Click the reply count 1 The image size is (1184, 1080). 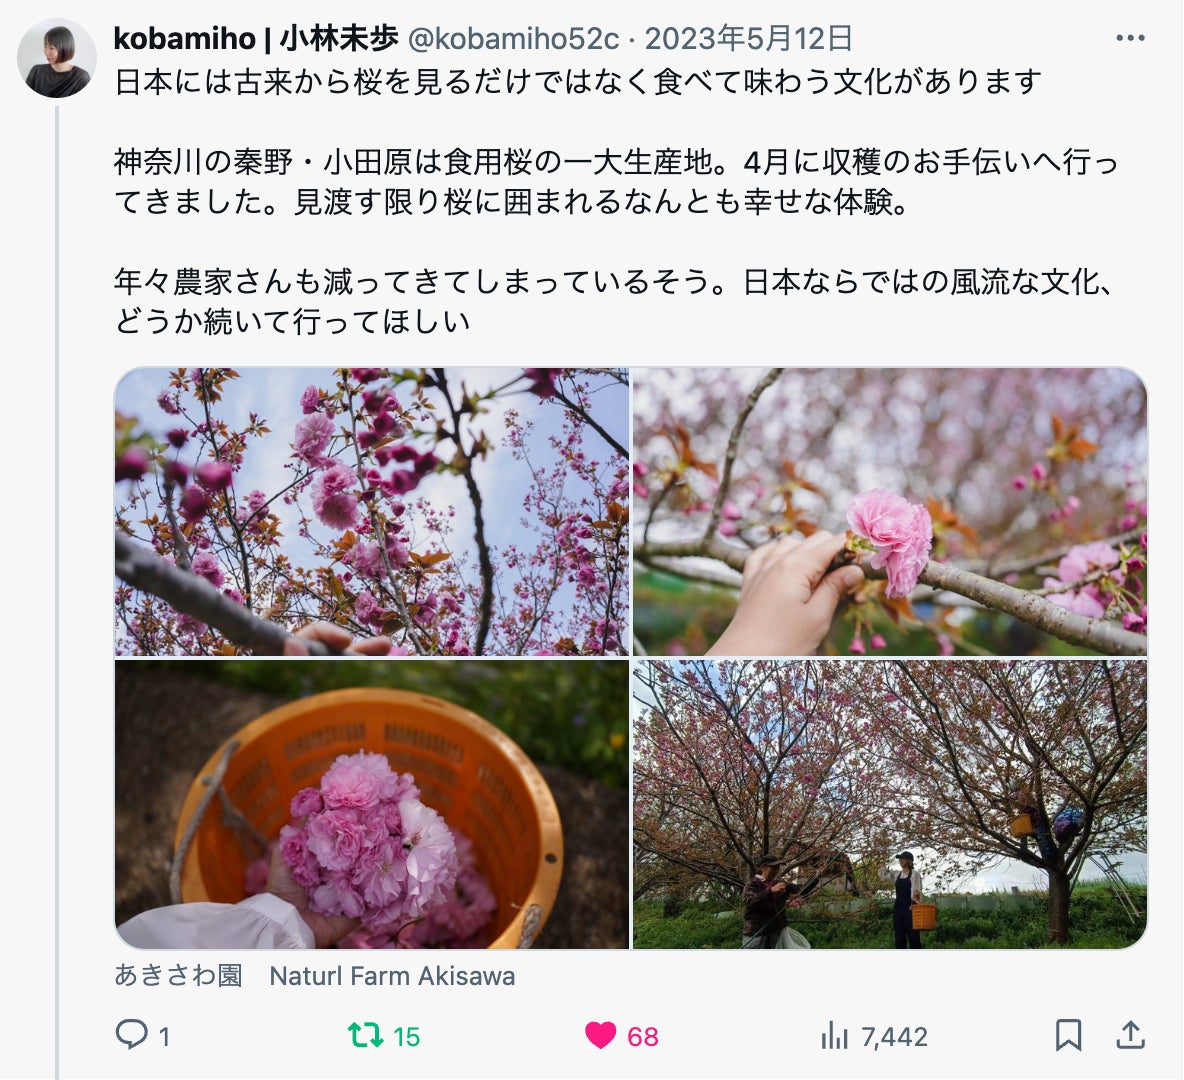[164, 1037]
